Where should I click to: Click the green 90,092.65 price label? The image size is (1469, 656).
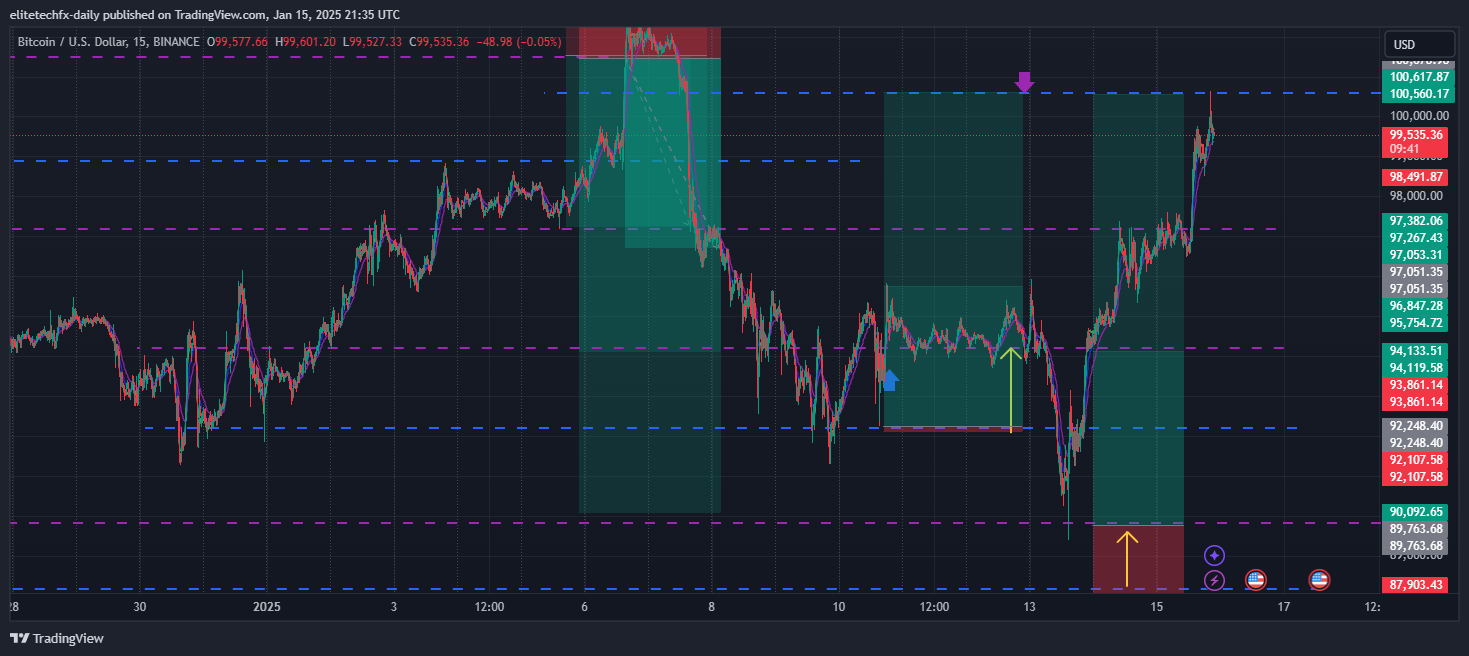point(1415,512)
